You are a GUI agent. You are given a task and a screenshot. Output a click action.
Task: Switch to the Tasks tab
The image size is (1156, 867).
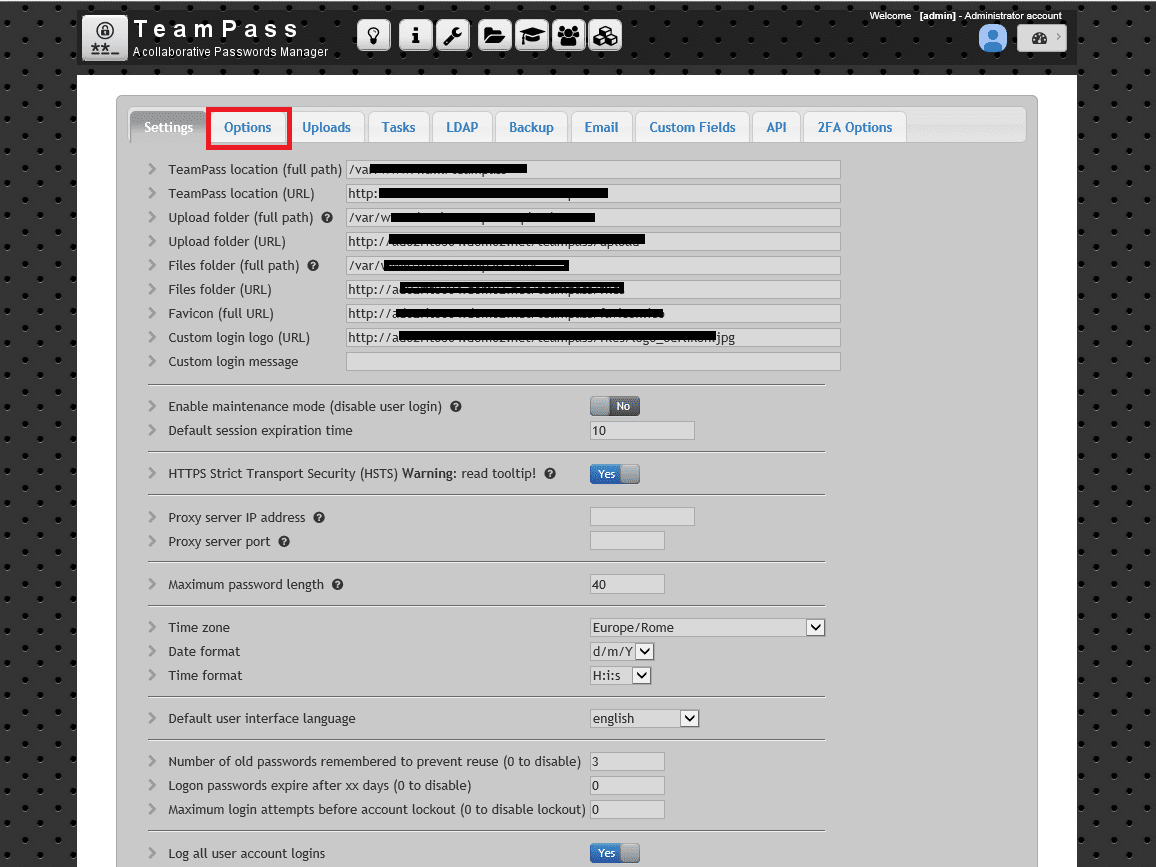[x=398, y=127]
